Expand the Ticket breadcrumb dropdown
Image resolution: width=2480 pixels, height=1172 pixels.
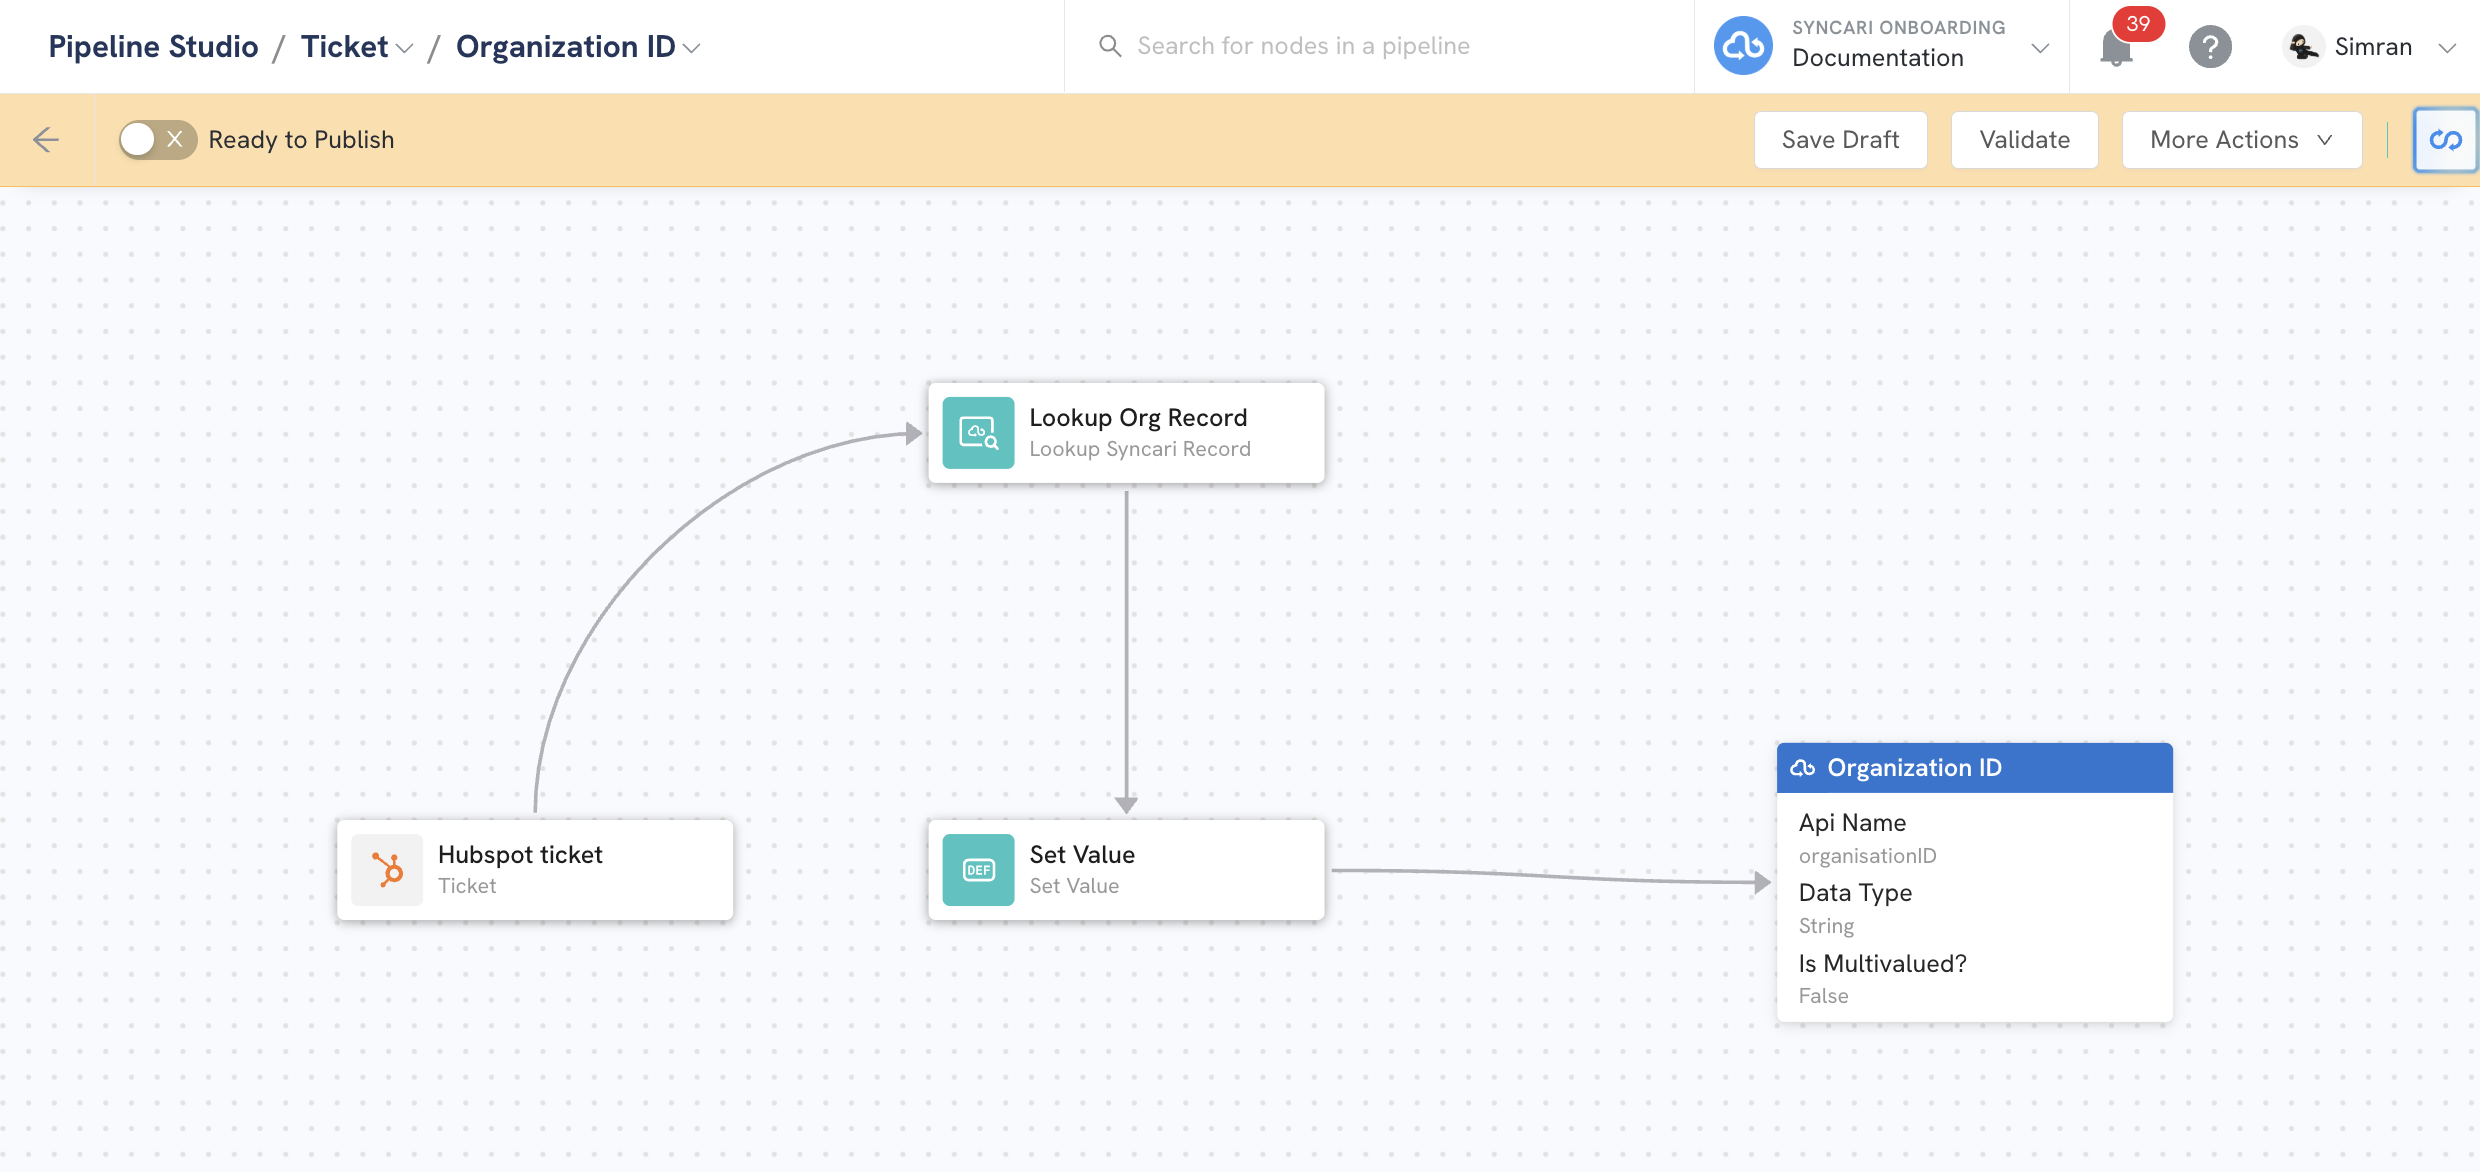pos(404,48)
